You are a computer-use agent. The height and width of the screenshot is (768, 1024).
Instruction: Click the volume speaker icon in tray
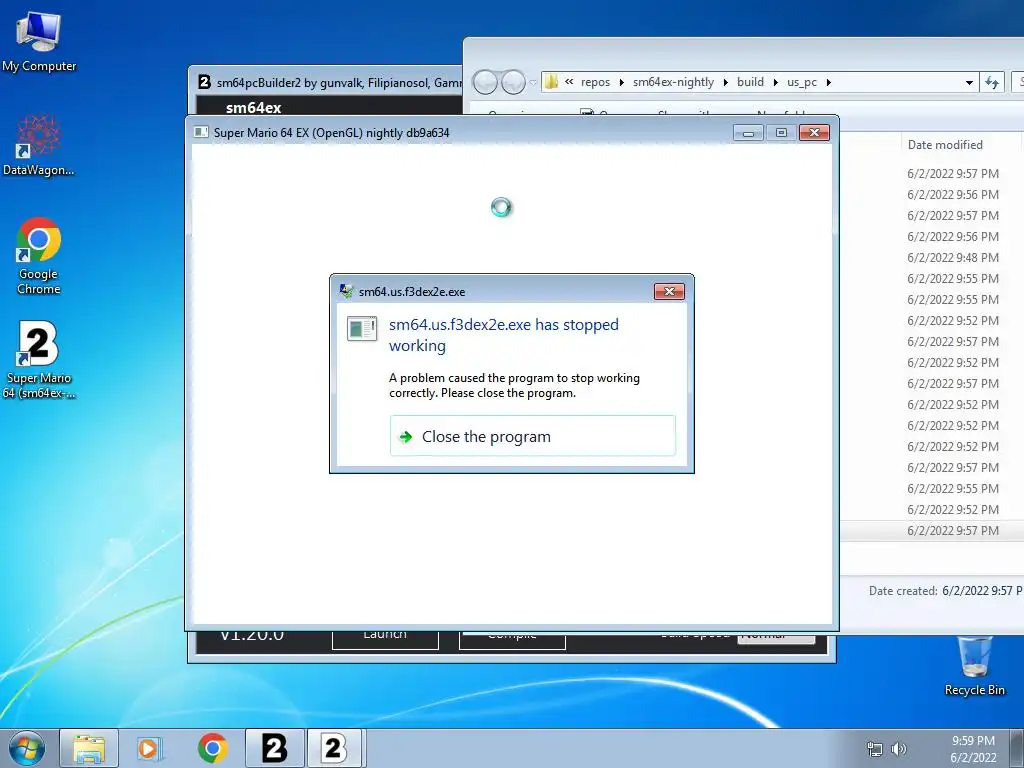coord(899,749)
